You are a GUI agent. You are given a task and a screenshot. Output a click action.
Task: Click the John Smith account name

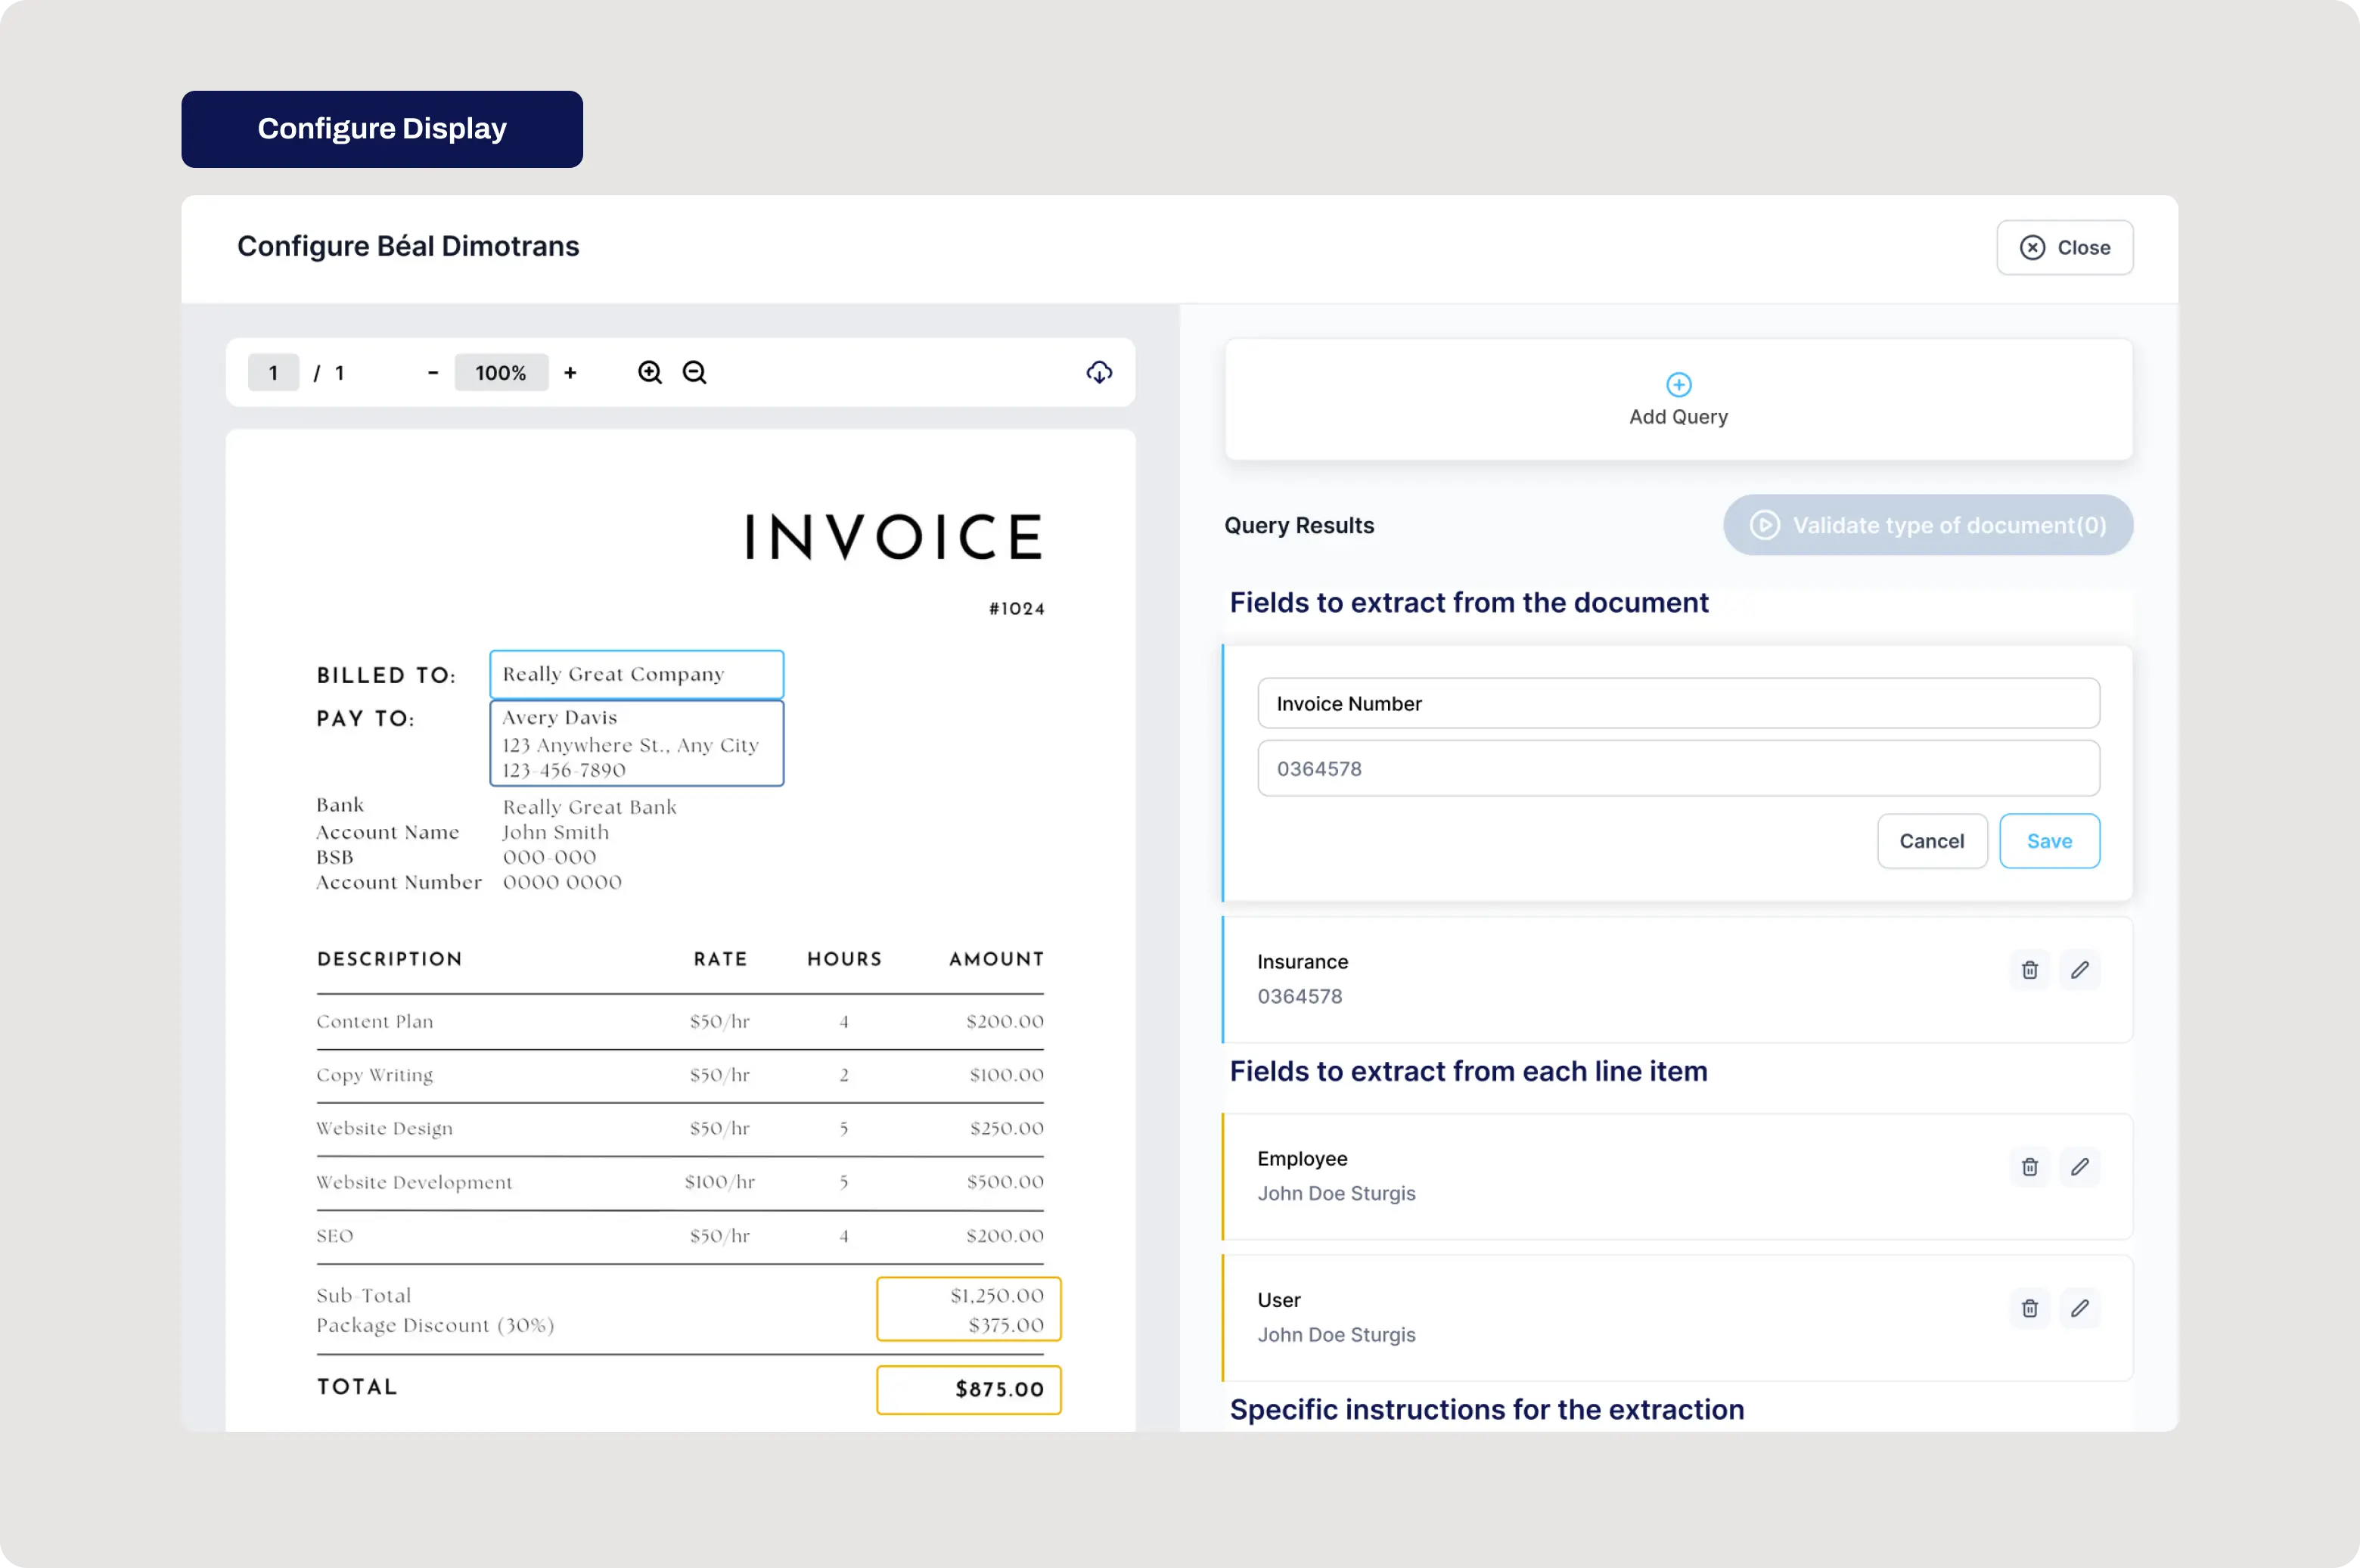coord(555,833)
